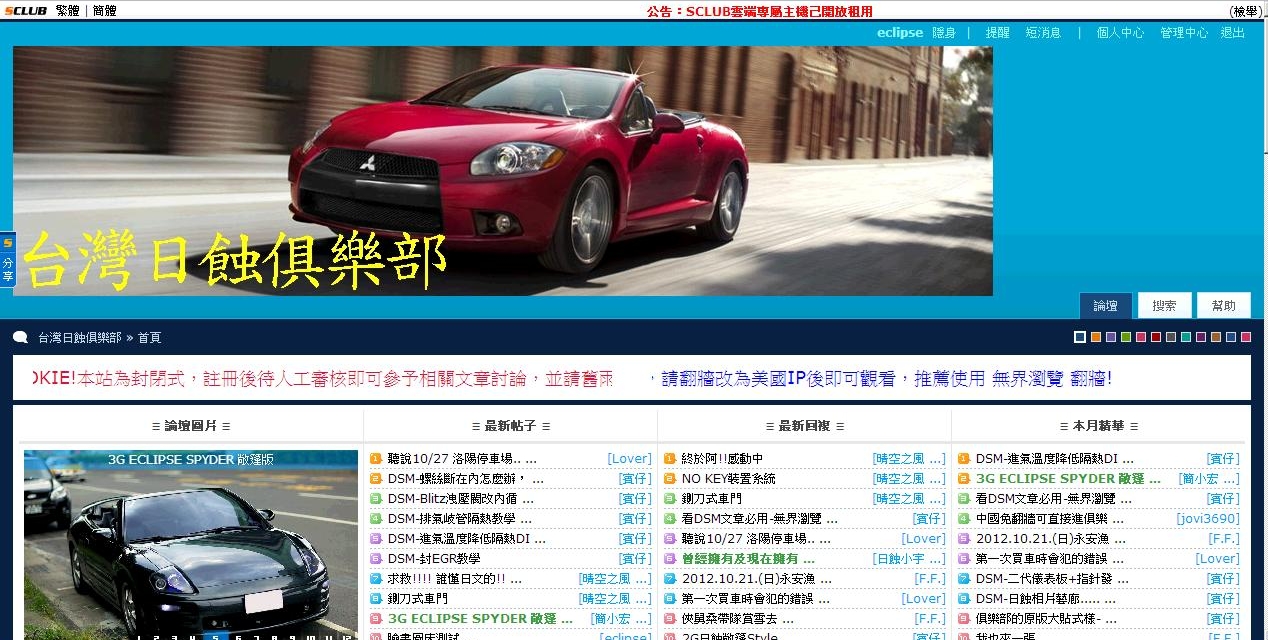Click the (檢舉) report link

[1245, 11]
